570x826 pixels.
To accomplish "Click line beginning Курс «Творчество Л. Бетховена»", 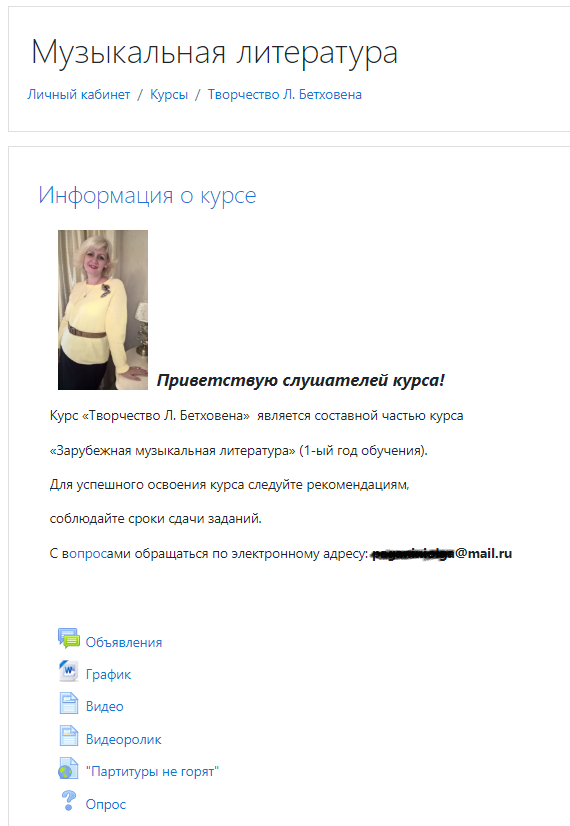I will (x=257, y=416).
